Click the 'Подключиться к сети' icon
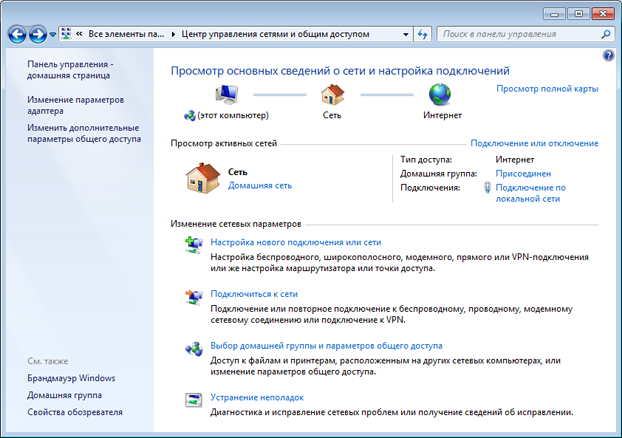This screenshot has height=438, width=622. click(194, 297)
